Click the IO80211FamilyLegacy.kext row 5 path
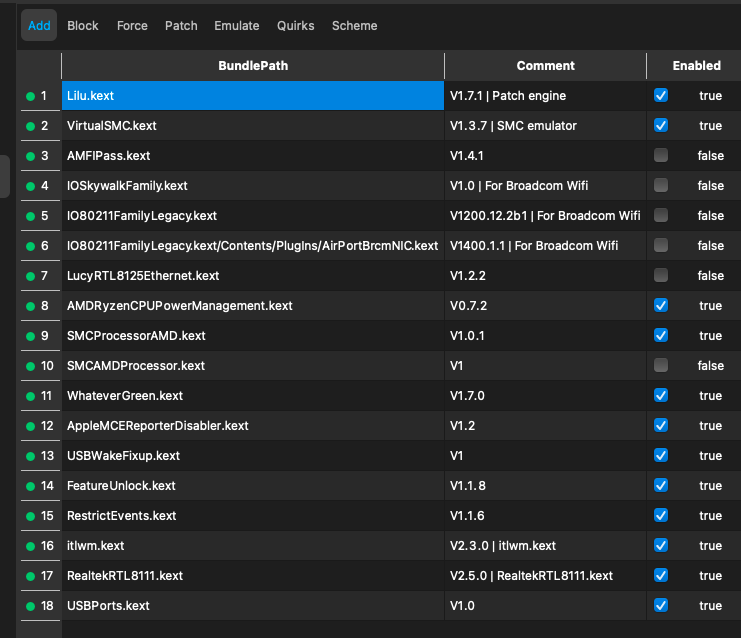 [x=253, y=216]
